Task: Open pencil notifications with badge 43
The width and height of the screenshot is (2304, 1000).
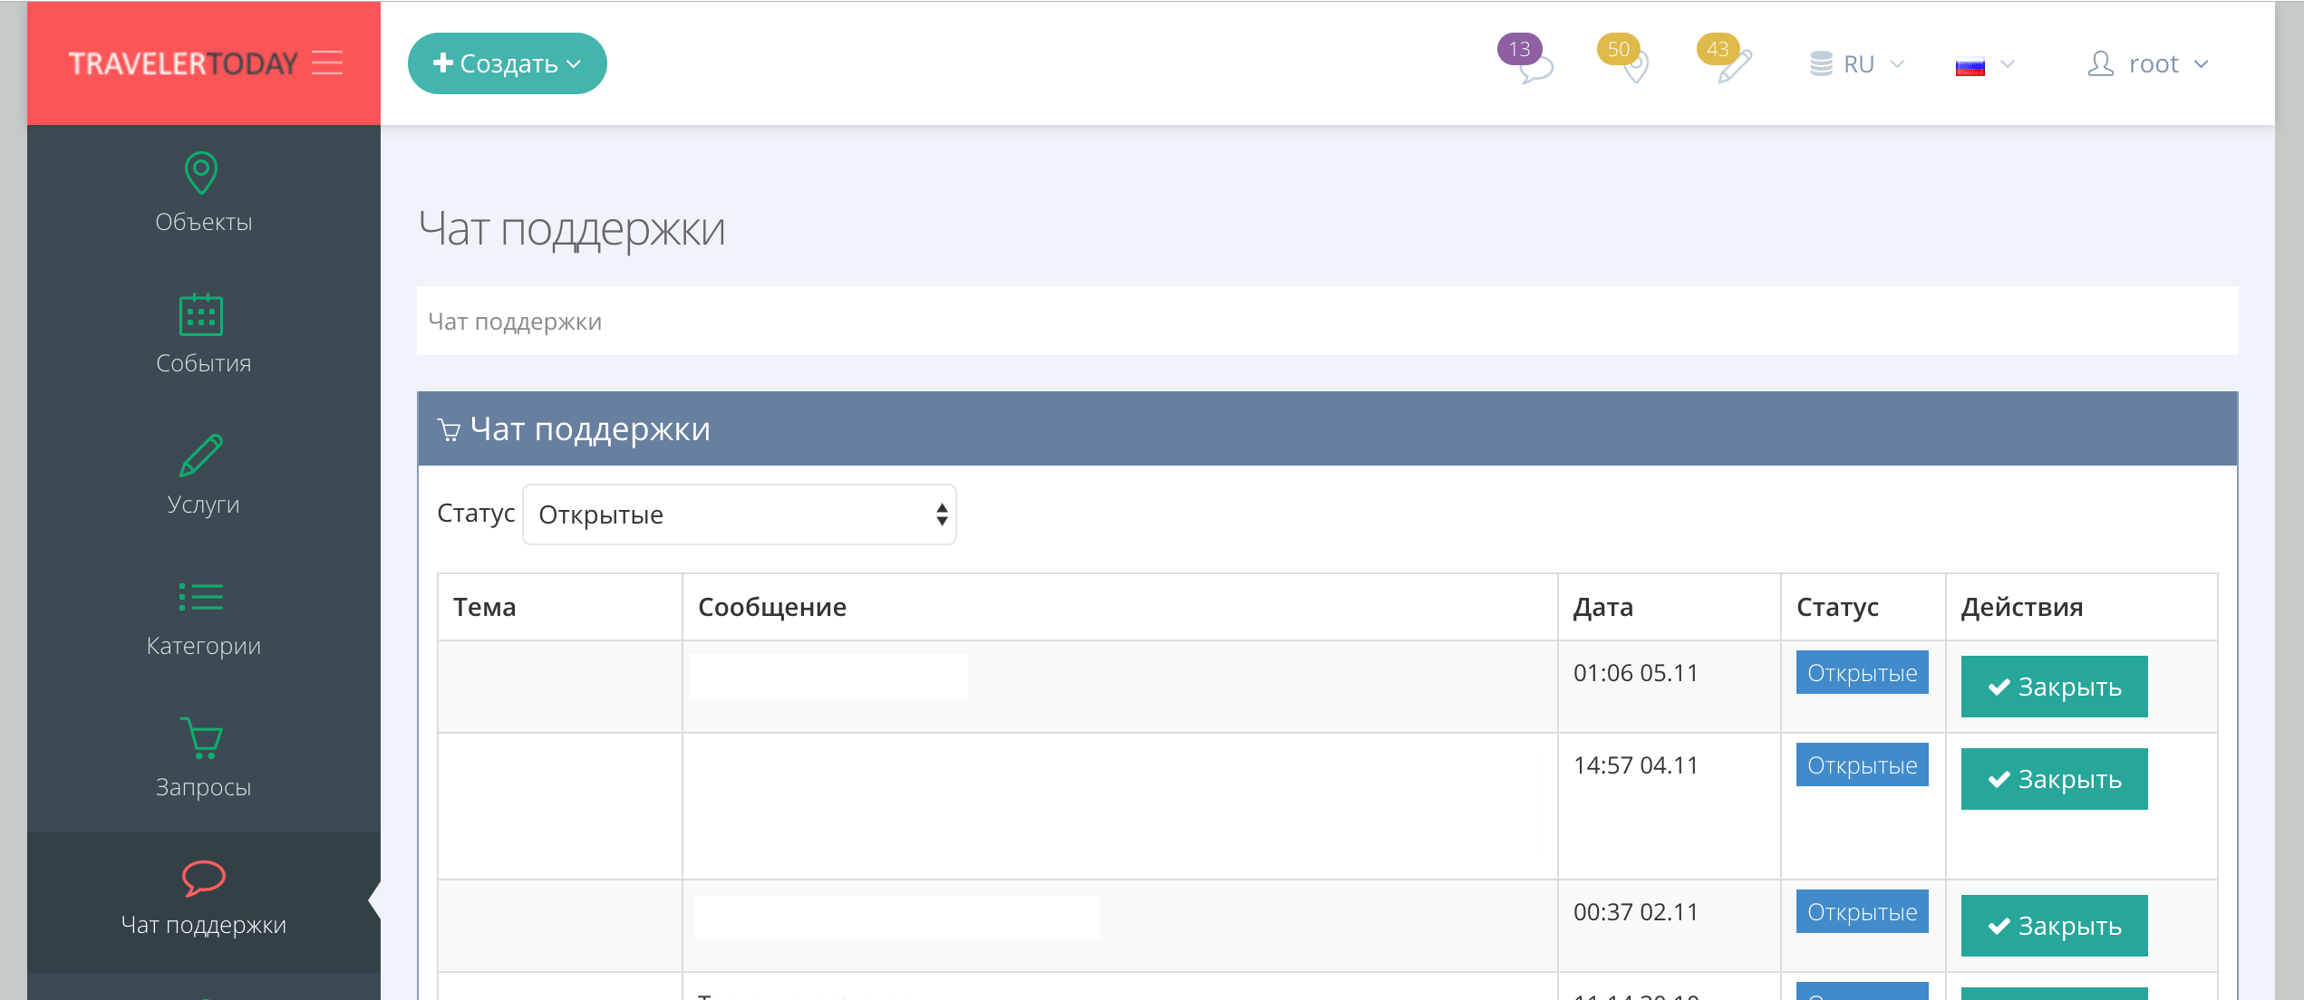Action: pyautogui.click(x=1725, y=60)
